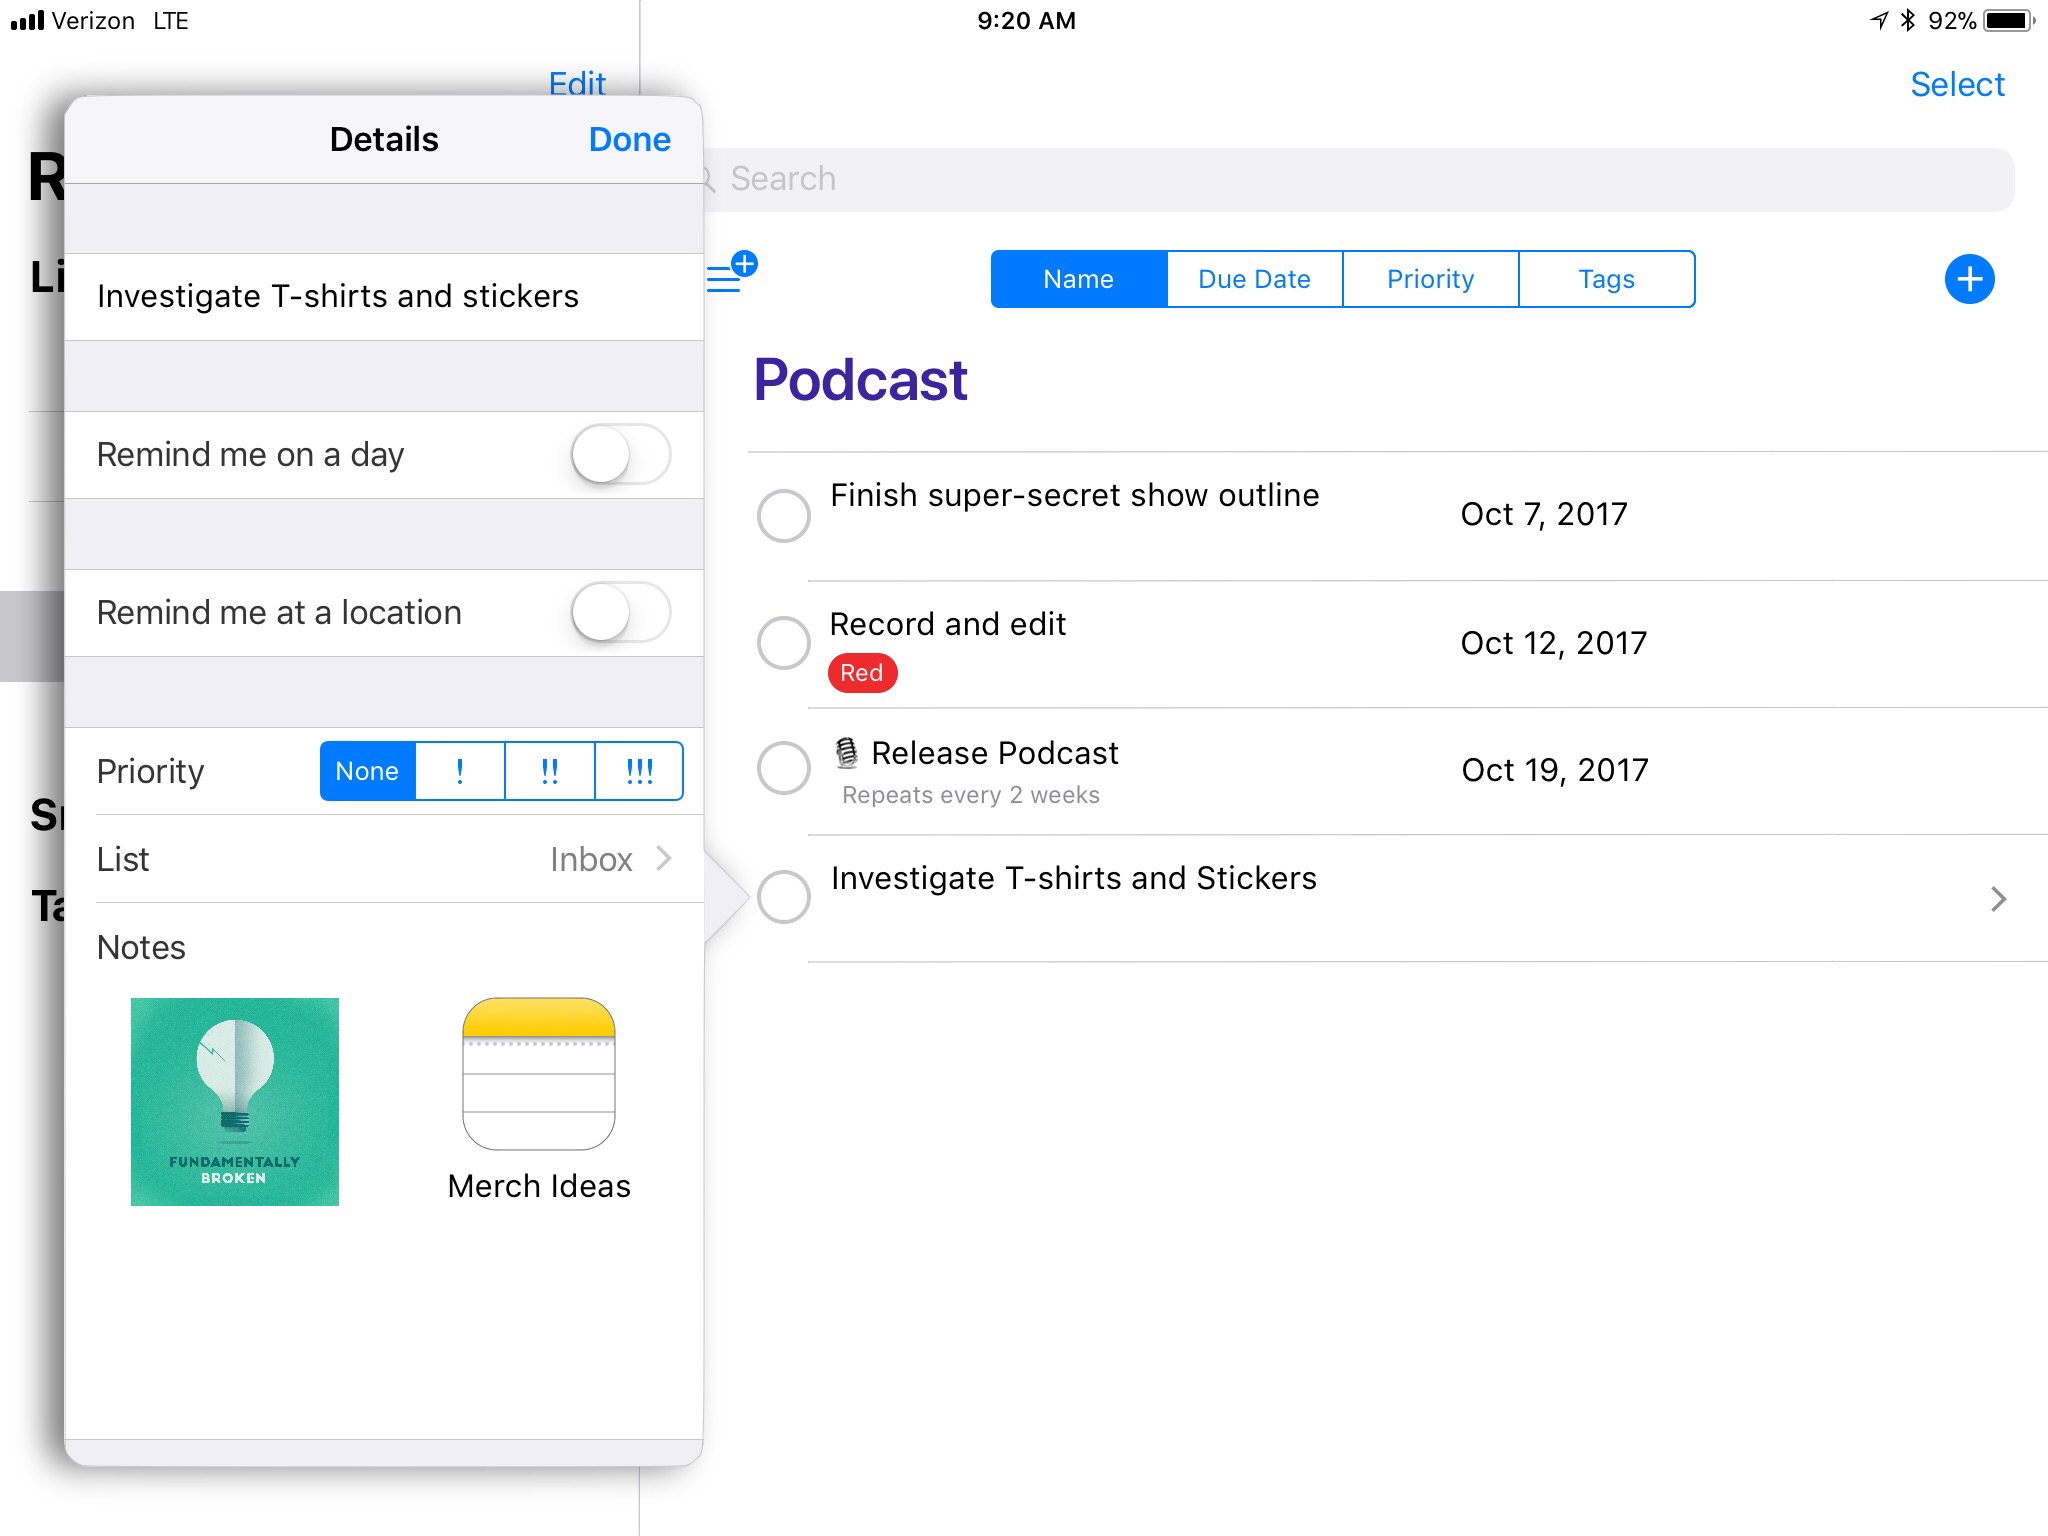Complete Finish super-secret show outline
This screenshot has height=1536, width=2048.
[x=783, y=516]
